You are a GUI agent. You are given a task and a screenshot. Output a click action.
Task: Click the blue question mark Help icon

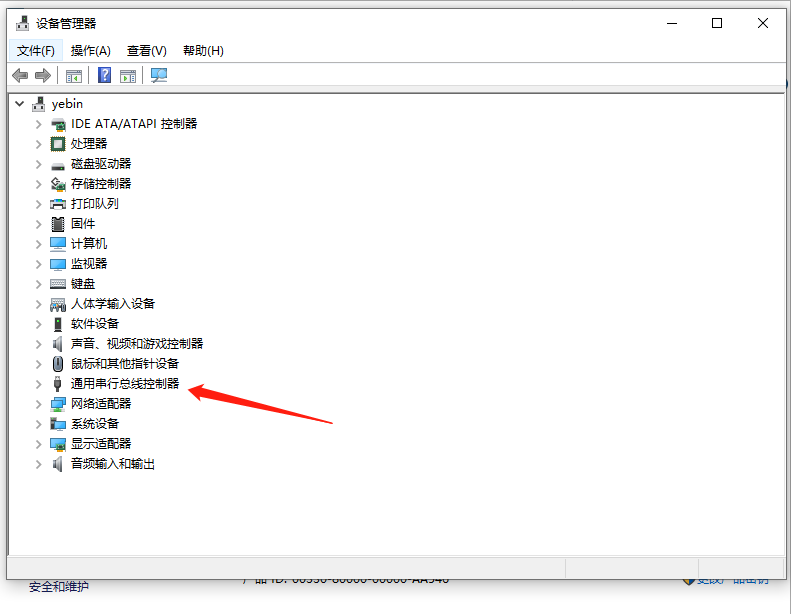pyautogui.click(x=104, y=76)
